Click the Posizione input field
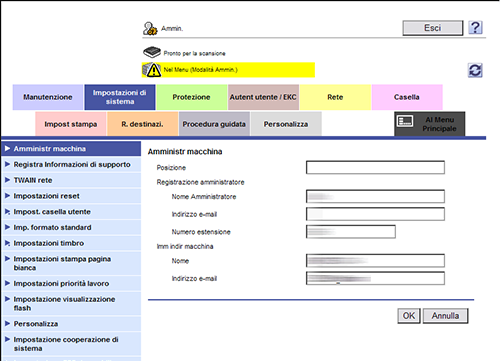Screen dimensions: 500x361 [x=375, y=167]
